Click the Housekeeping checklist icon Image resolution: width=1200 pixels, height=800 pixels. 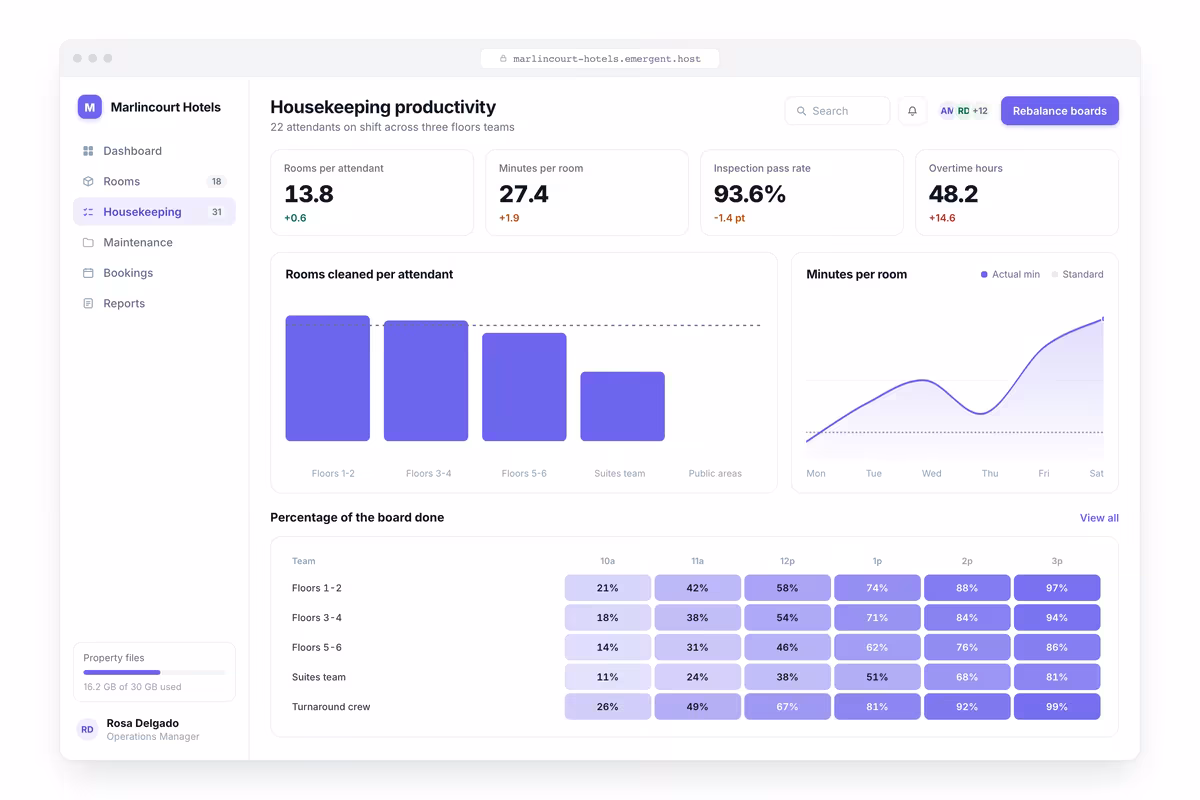click(88, 212)
